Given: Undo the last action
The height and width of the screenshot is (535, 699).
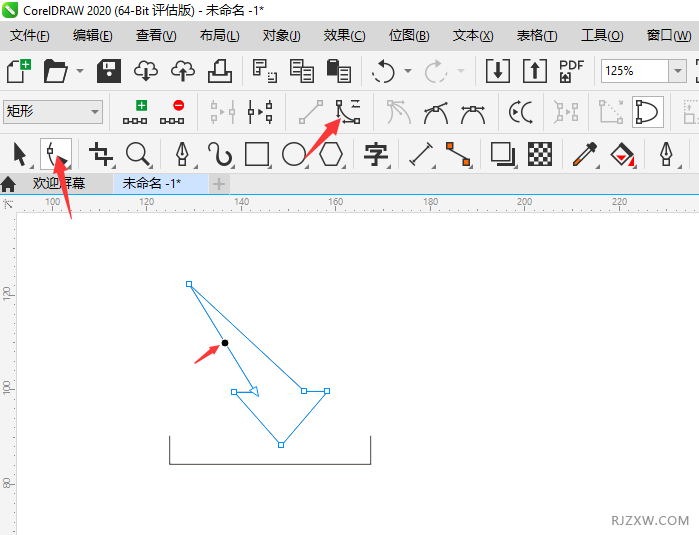Looking at the screenshot, I should tap(383, 71).
